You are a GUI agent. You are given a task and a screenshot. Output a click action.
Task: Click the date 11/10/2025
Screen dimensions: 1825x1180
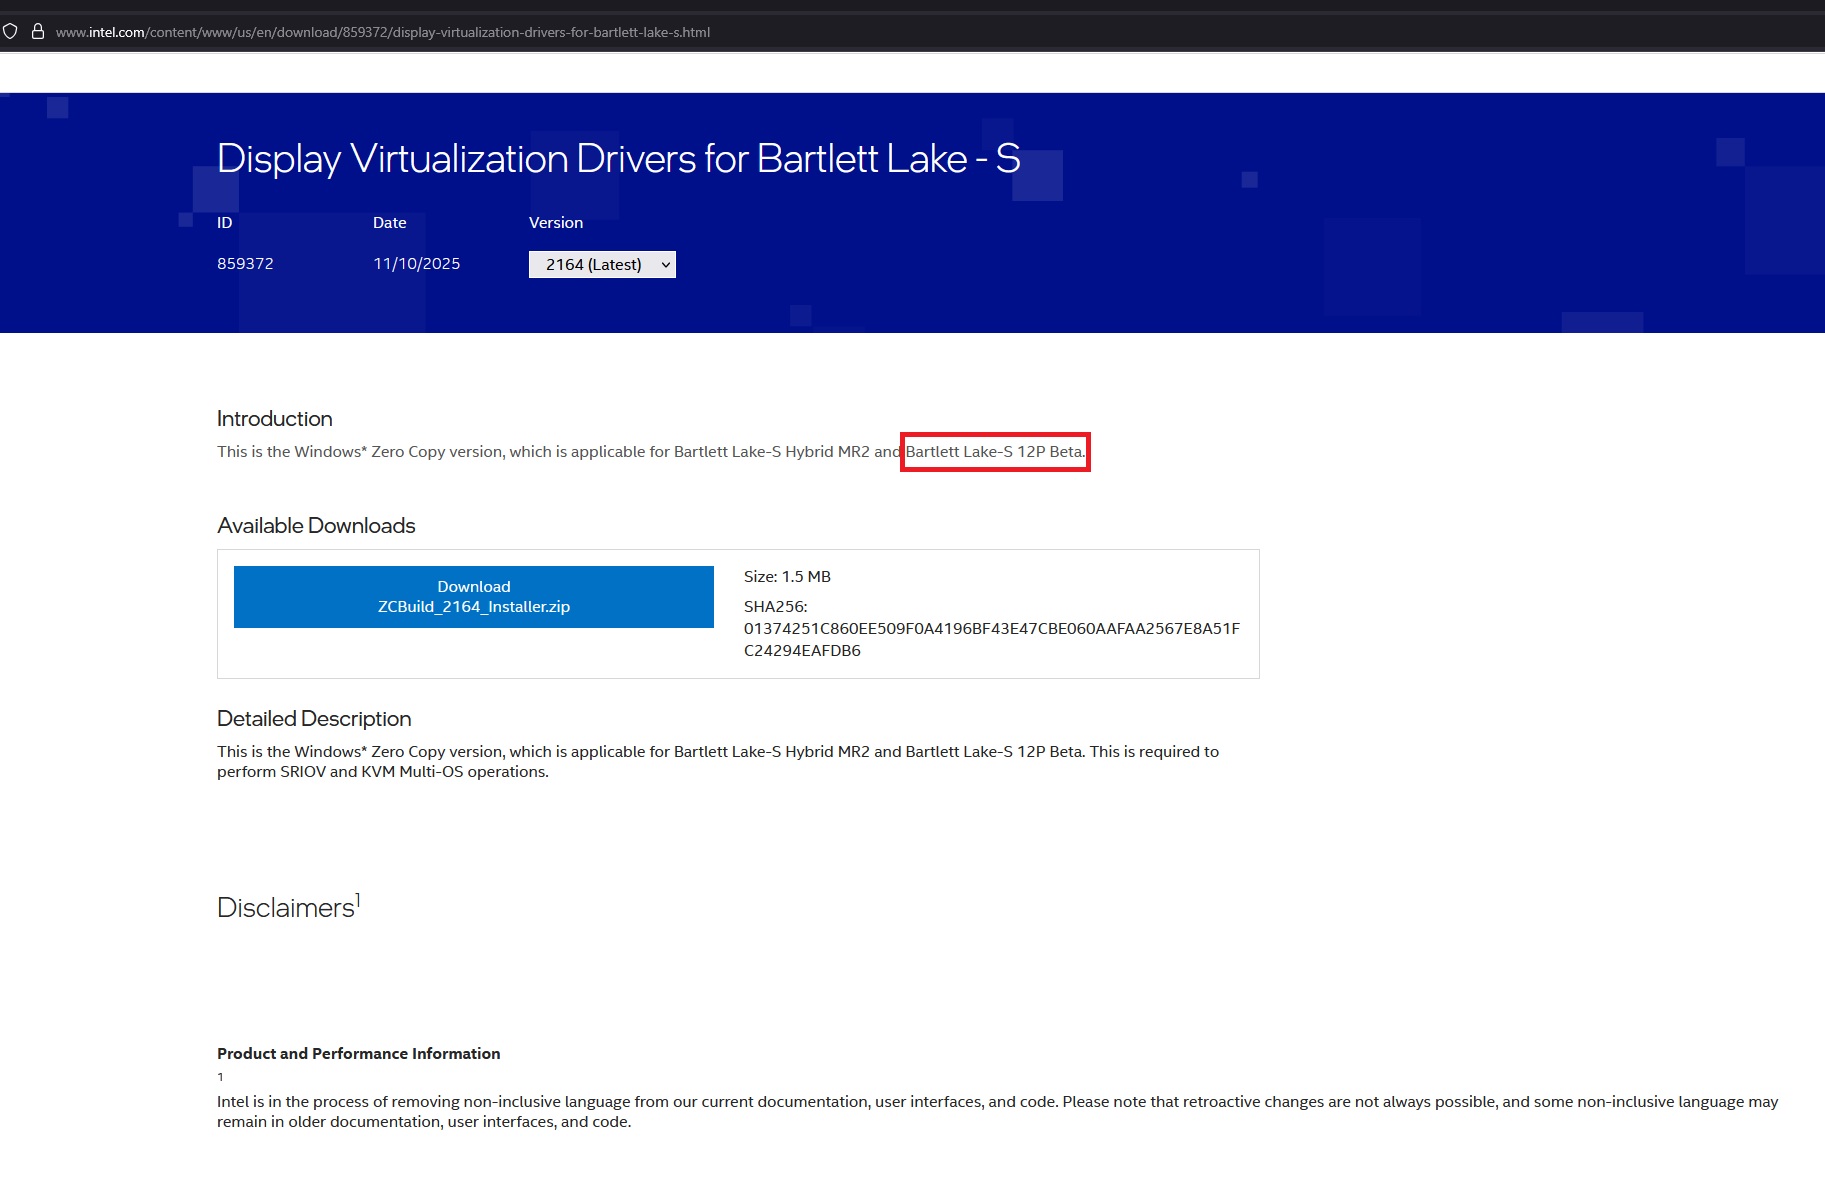[417, 264]
